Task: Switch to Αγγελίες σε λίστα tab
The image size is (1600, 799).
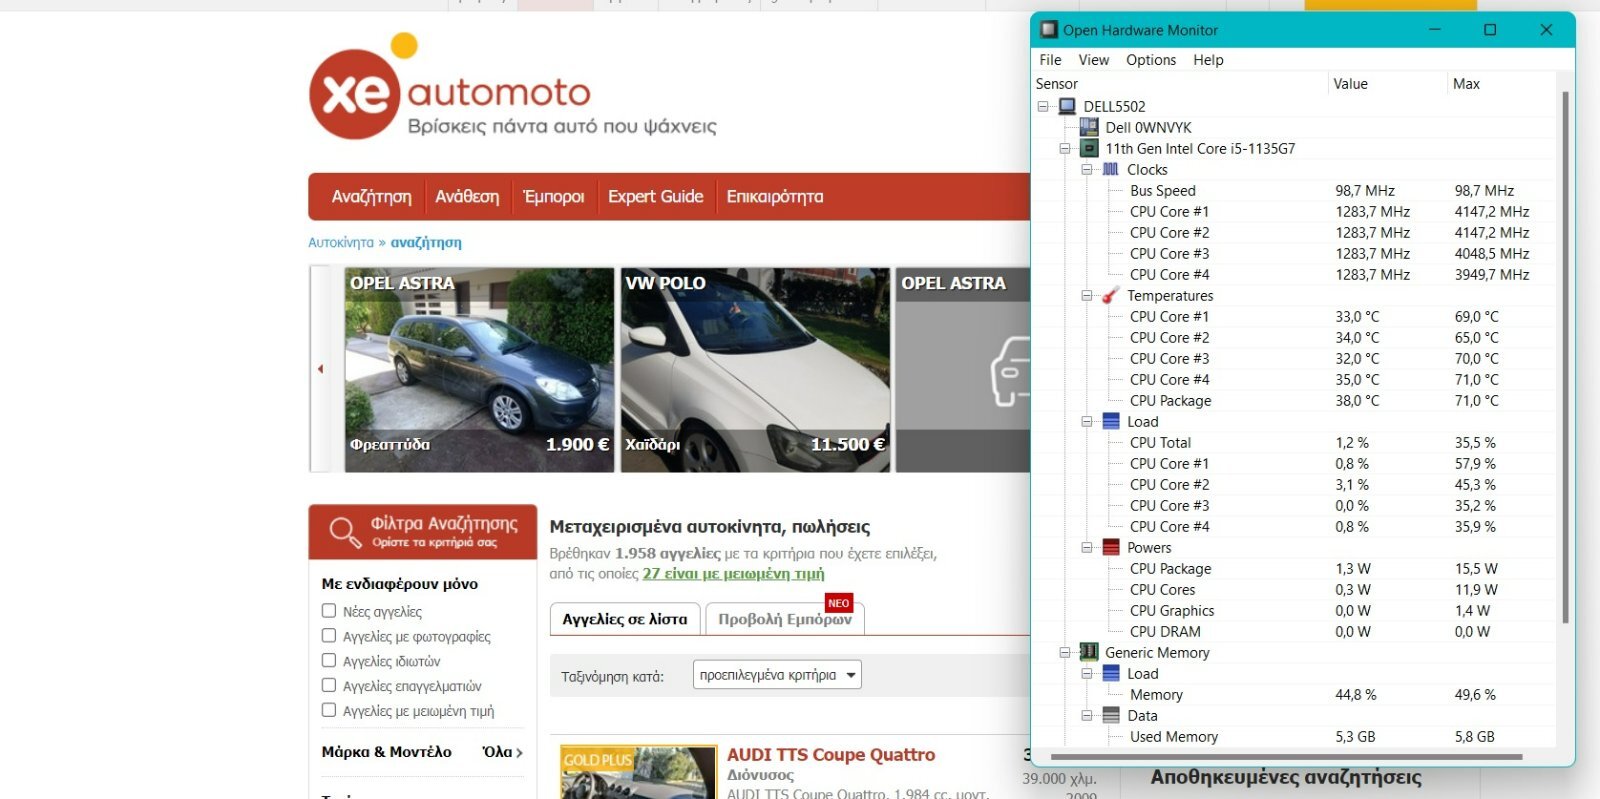Action: [624, 619]
